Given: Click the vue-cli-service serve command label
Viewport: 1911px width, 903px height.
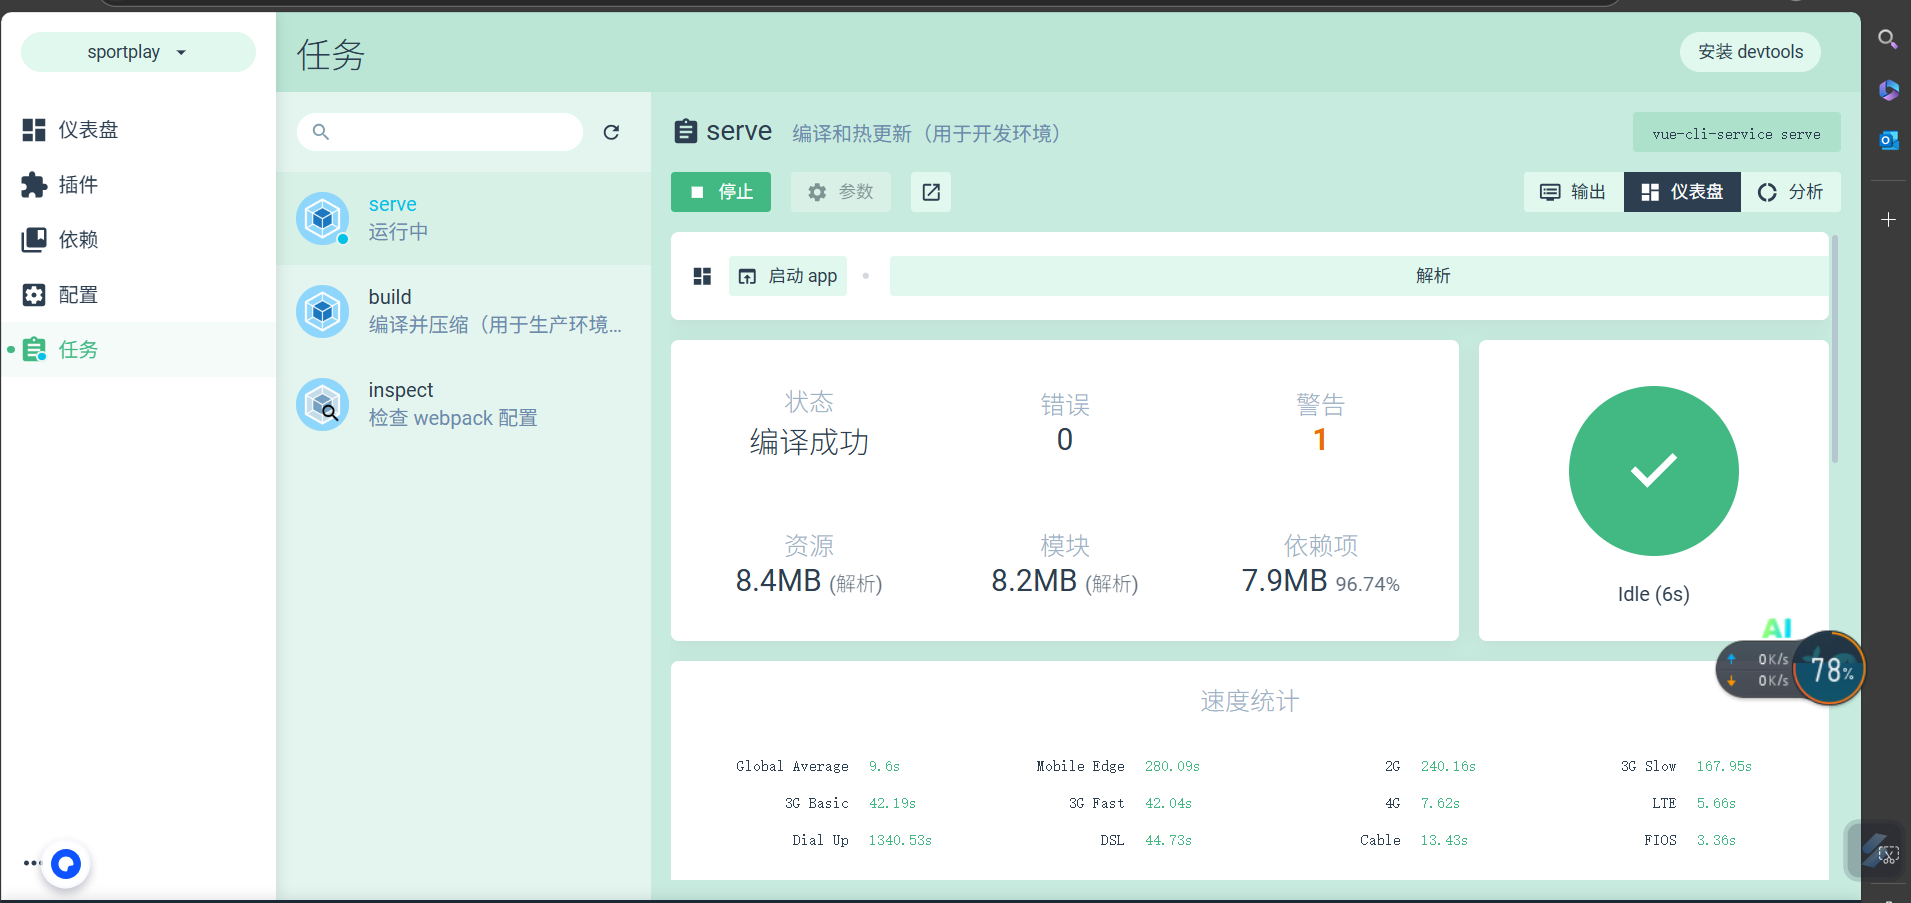Looking at the screenshot, I should (1737, 133).
